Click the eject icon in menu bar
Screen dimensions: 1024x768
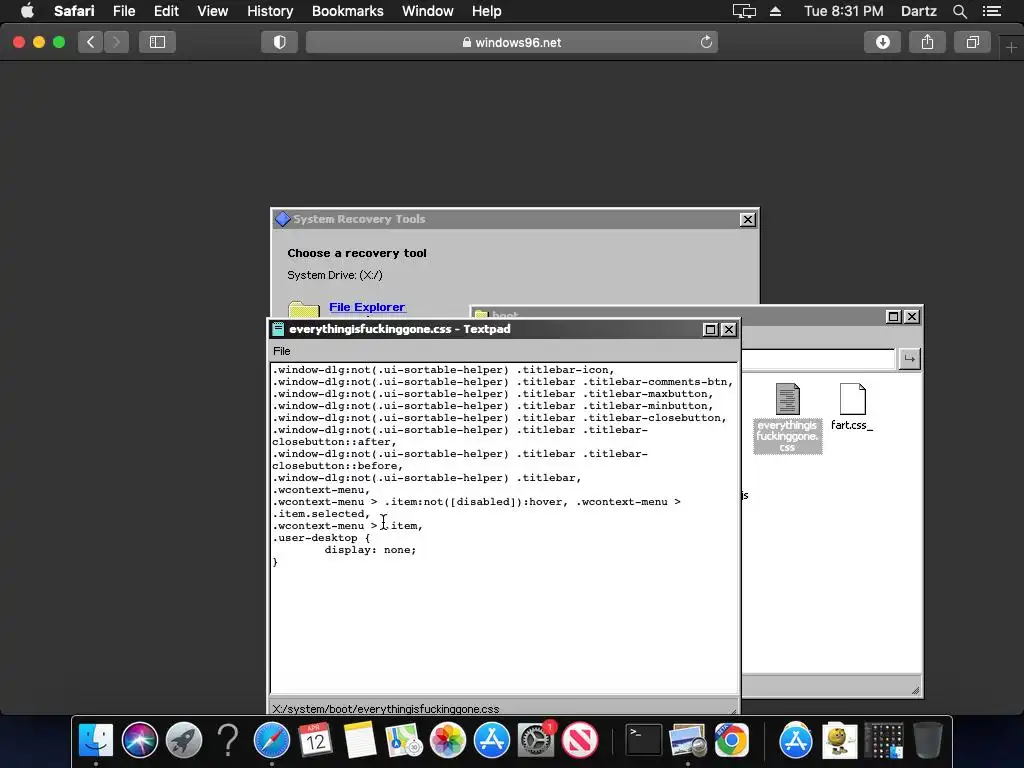click(775, 11)
